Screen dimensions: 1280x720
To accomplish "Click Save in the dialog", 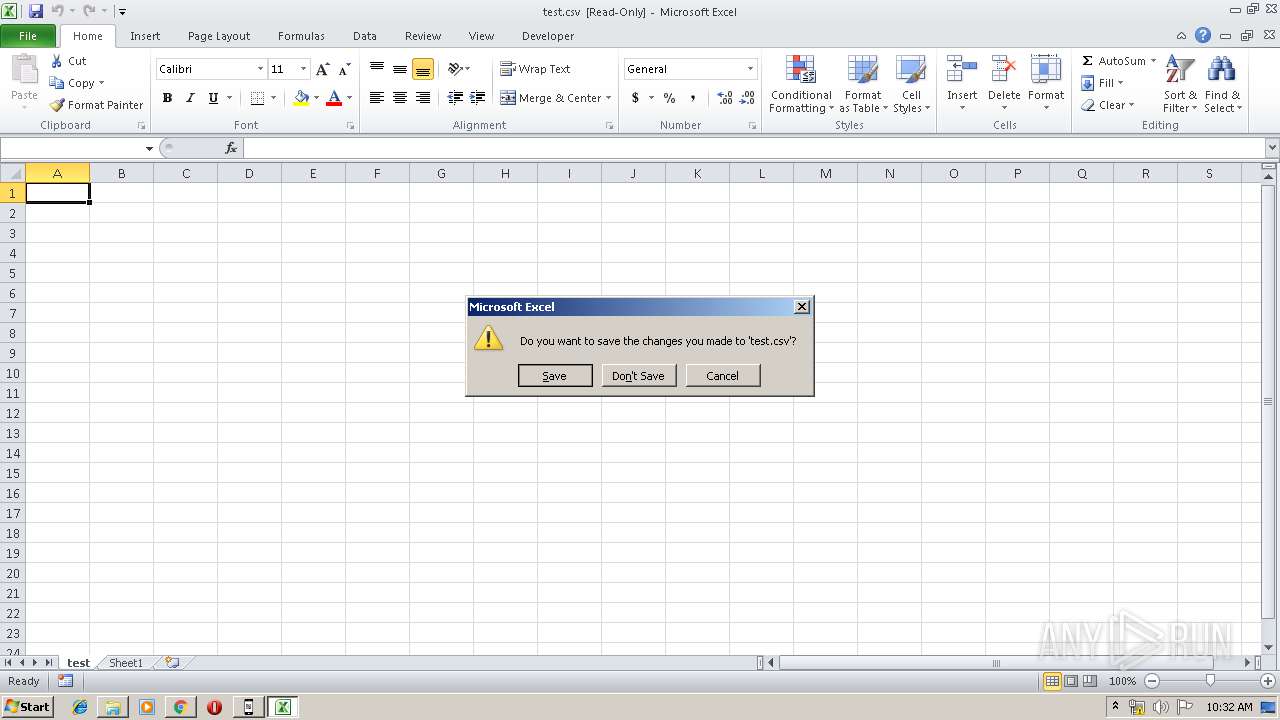I will pyautogui.click(x=555, y=376).
